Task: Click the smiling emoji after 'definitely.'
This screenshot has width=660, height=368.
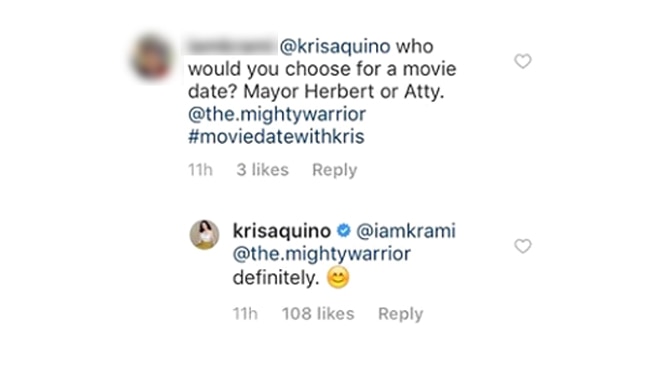Action: click(x=338, y=277)
